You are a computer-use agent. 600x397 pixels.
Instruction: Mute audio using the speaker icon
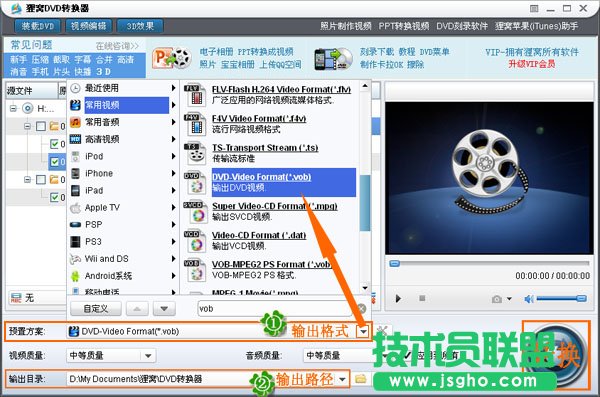pos(529,299)
